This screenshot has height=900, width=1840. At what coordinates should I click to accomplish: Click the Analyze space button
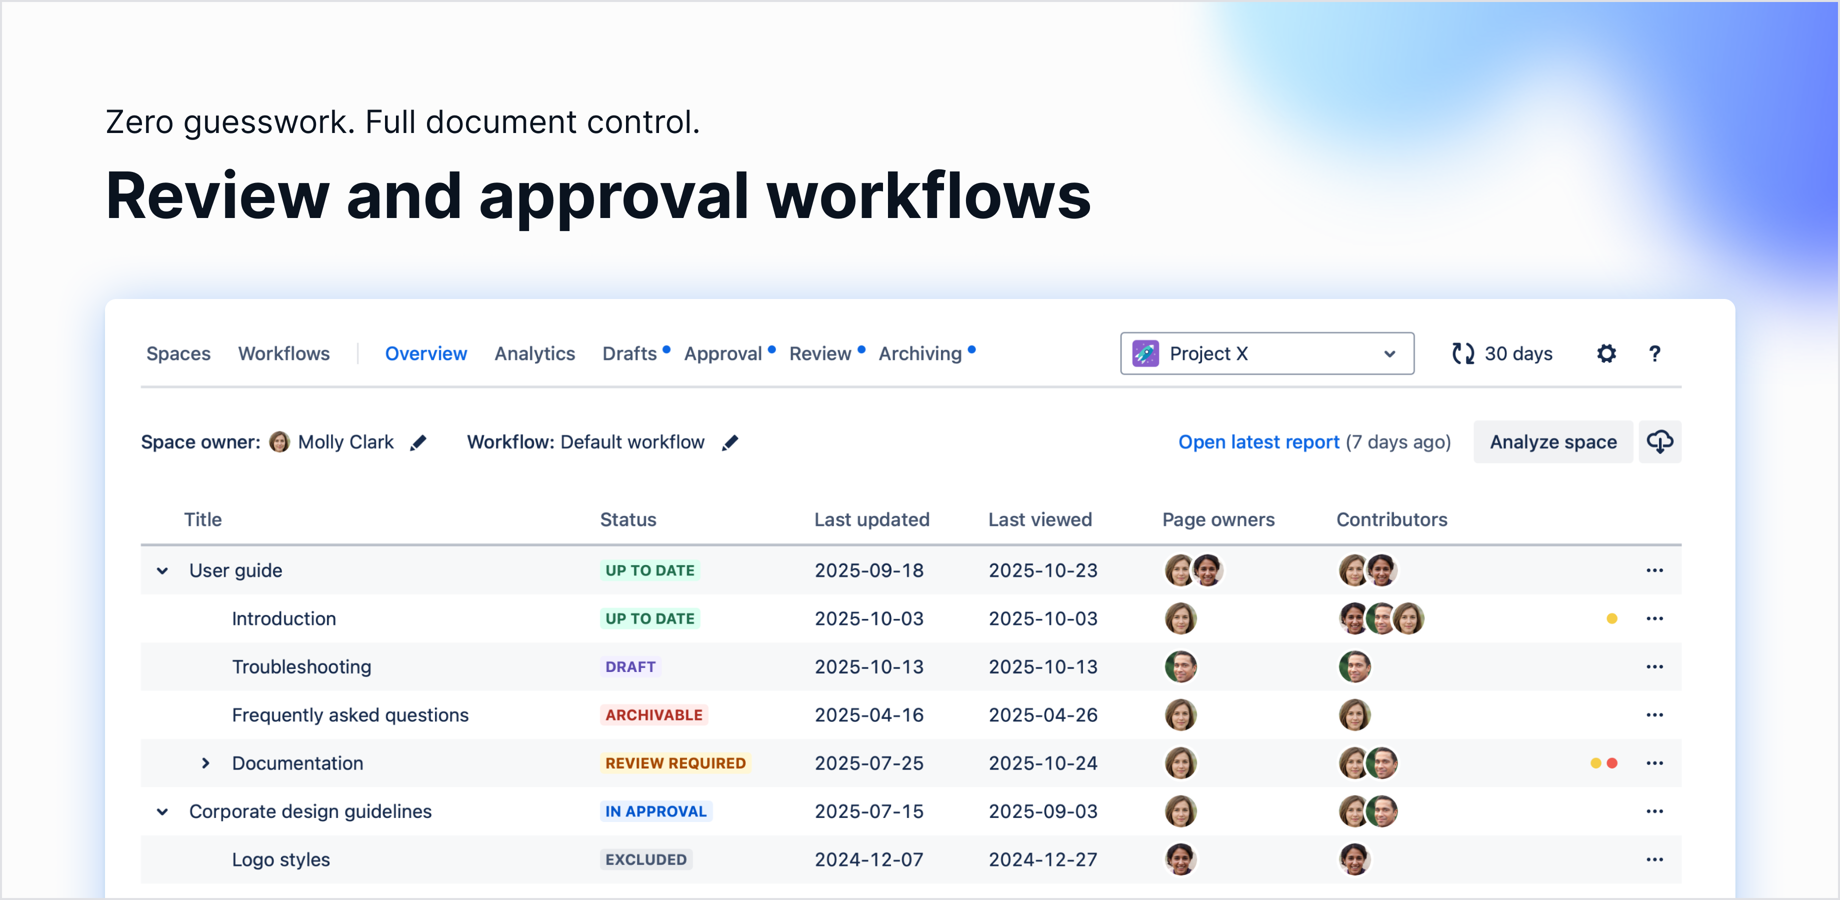pyautogui.click(x=1553, y=441)
